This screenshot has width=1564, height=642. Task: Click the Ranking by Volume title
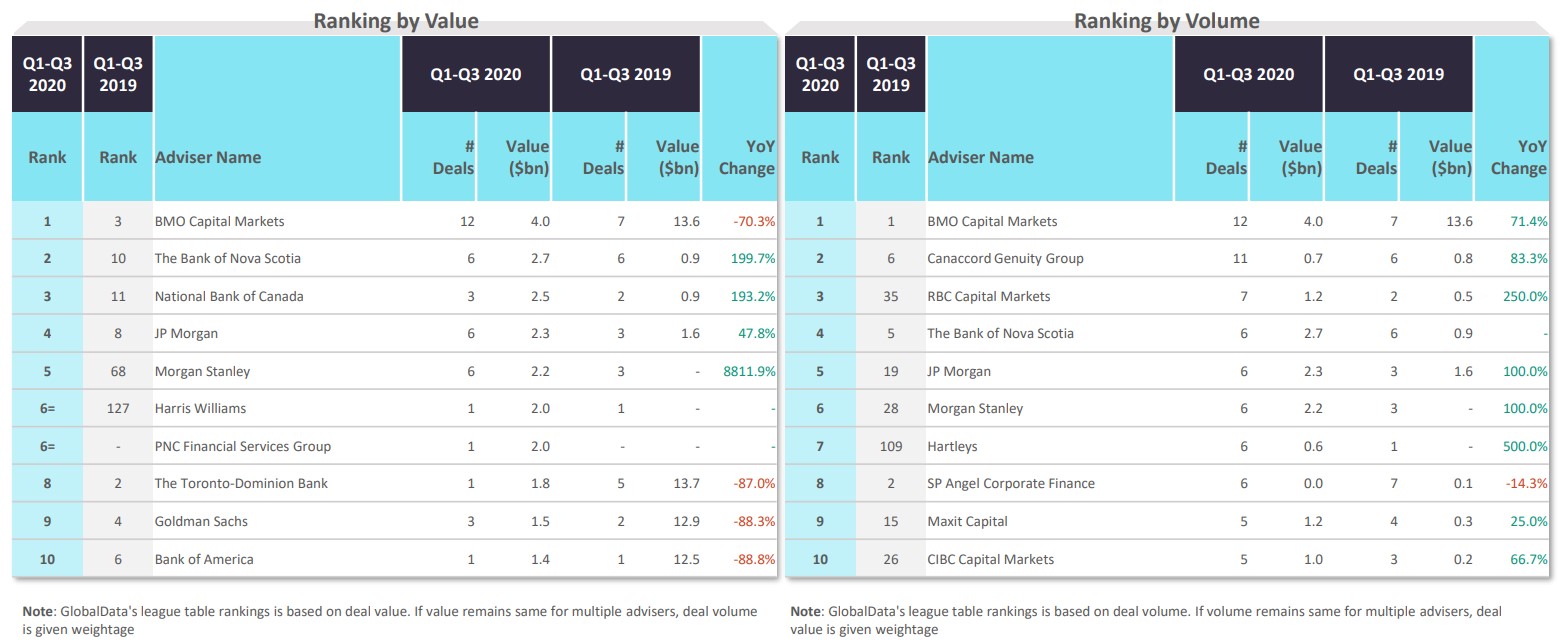[x=1166, y=20]
